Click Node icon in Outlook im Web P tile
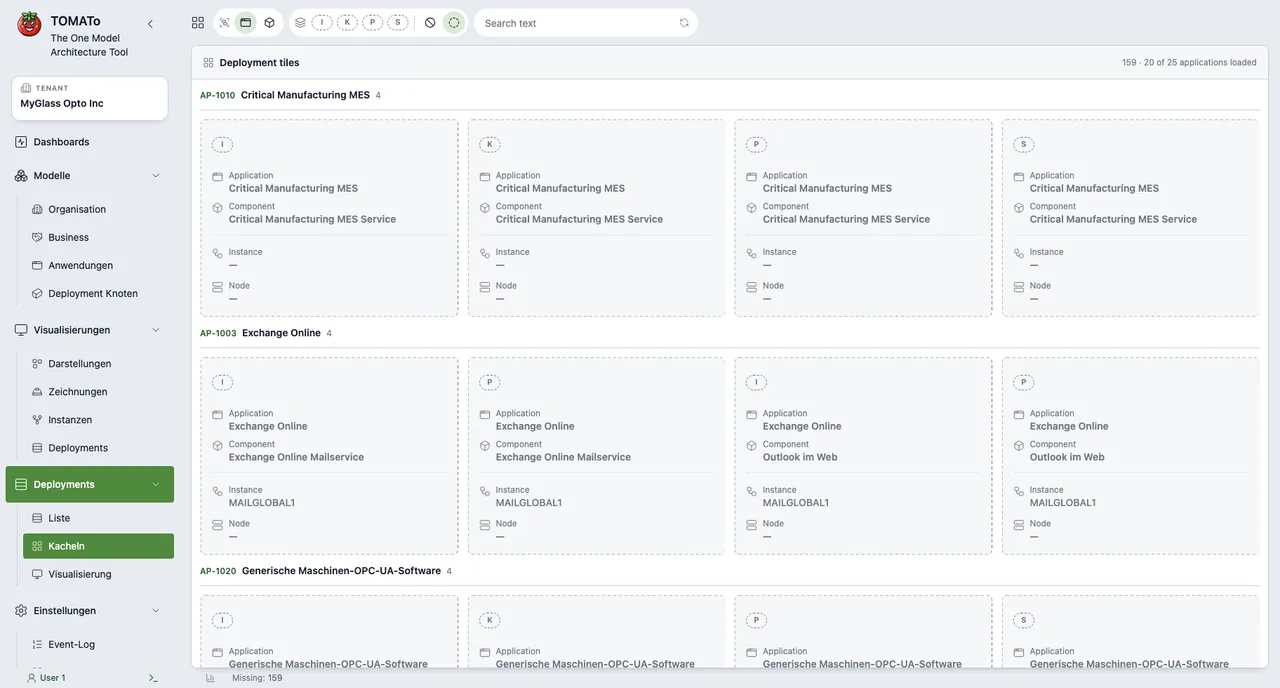 pyautogui.click(x=1018, y=525)
